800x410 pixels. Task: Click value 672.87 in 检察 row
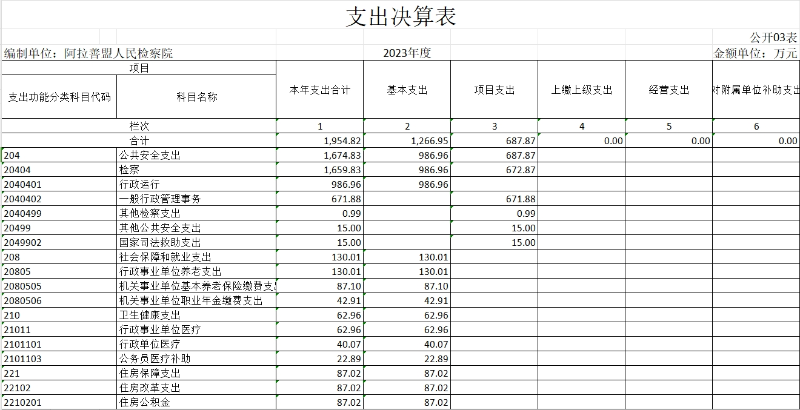(494, 169)
